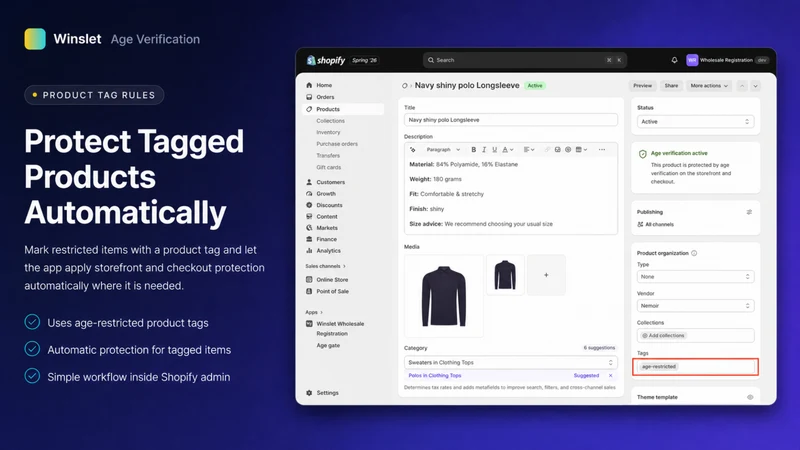Screen dimensions: 800x450
Task: Click the product icon beside the title breadcrumb
Action: (x=405, y=86)
